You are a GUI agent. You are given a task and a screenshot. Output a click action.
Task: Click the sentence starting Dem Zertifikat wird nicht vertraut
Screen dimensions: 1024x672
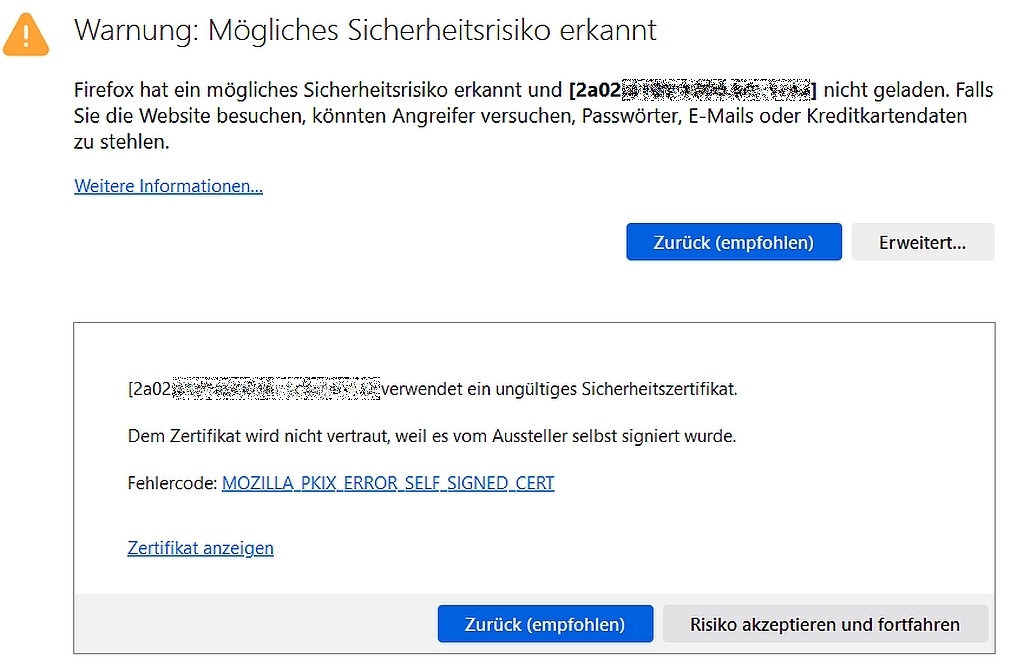tap(432, 436)
